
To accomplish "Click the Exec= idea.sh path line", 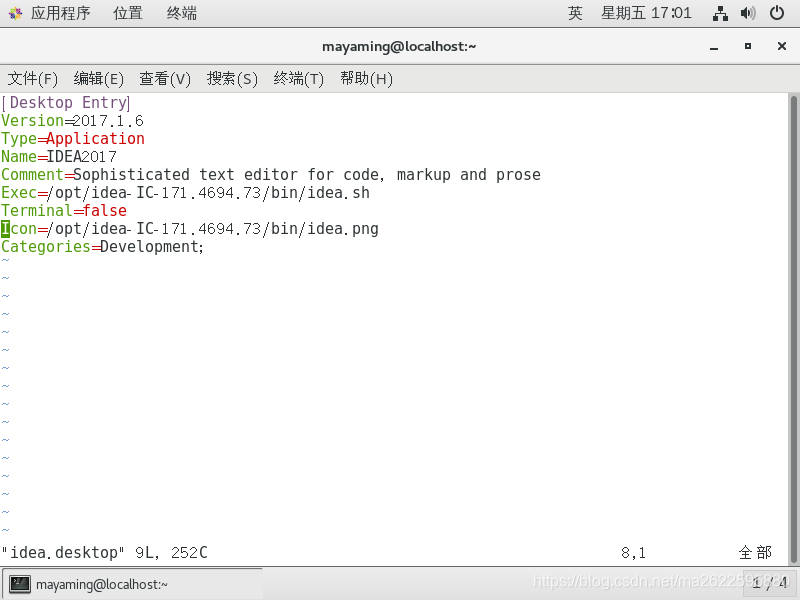I will (186, 193).
